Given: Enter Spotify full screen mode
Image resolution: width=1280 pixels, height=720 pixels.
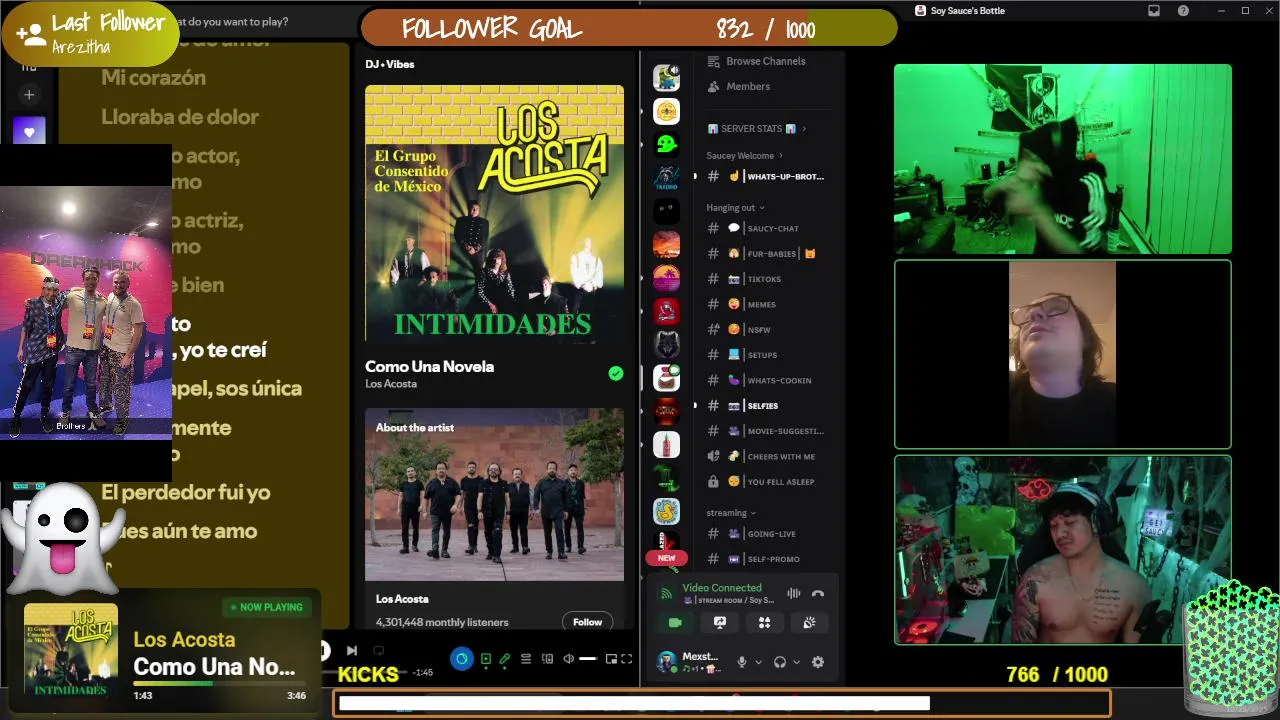Looking at the screenshot, I should point(627,659).
